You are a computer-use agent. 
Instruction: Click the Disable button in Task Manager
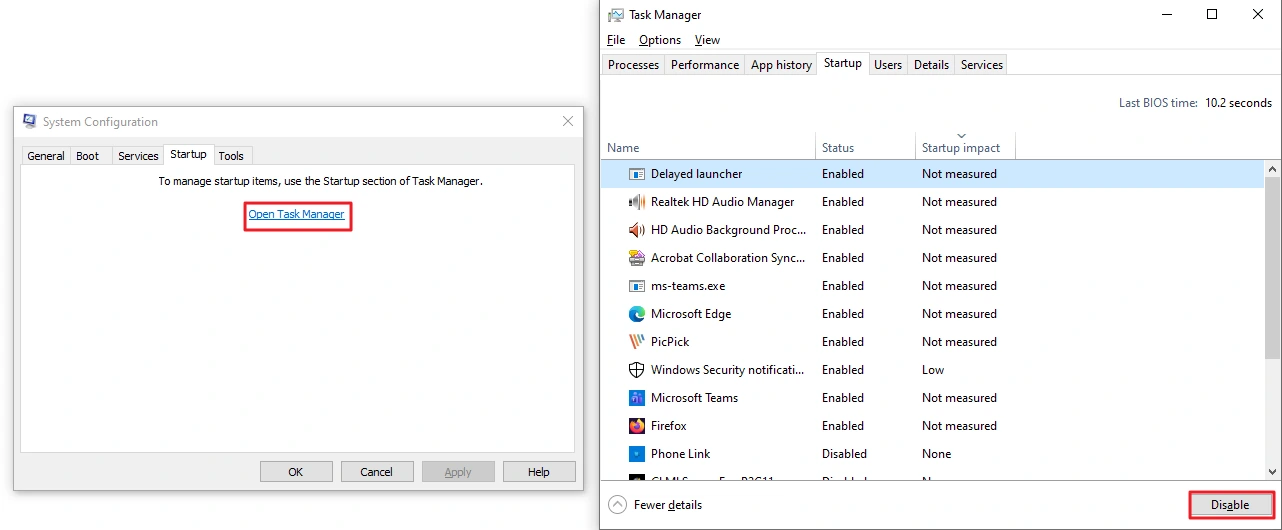tap(1230, 505)
